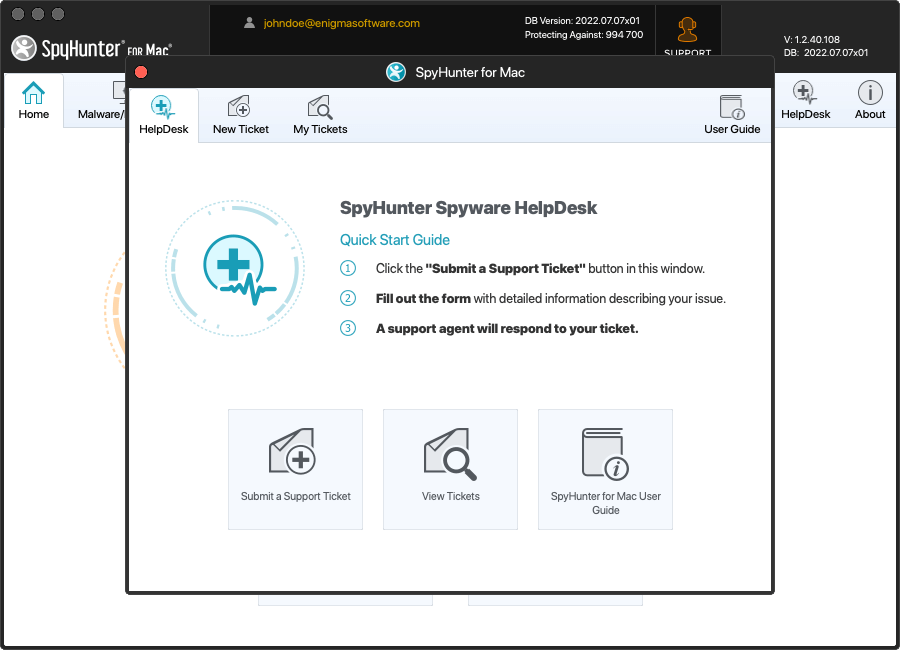Click the Quick Start Guide heading

pyautogui.click(x=395, y=240)
